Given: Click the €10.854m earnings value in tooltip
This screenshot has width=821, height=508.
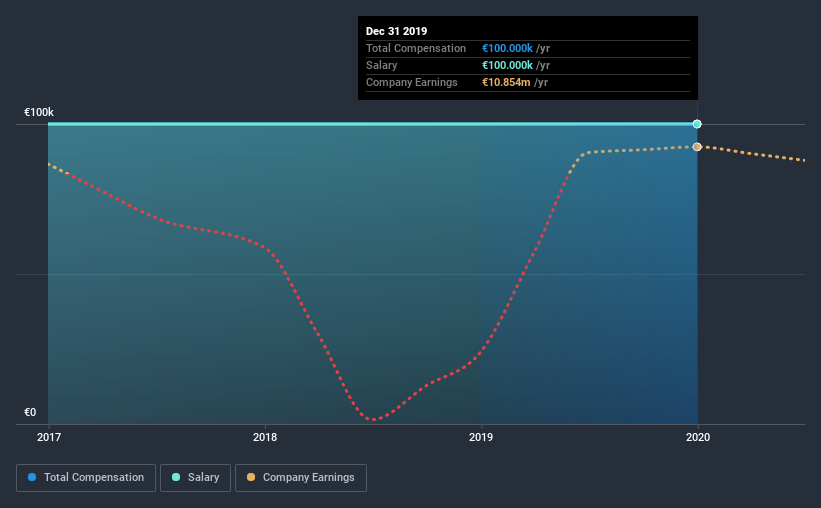Looking at the screenshot, I should (506, 82).
